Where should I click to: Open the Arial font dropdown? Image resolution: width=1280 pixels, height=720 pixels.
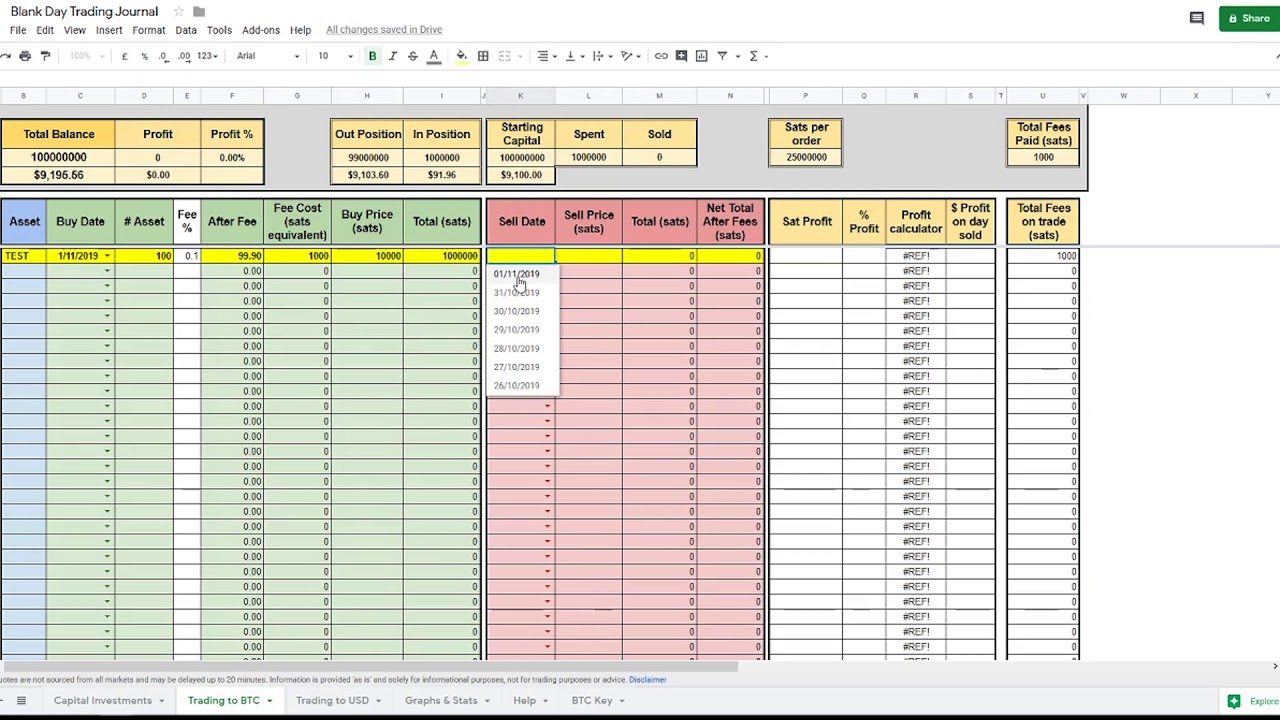pyautogui.click(x=267, y=56)
